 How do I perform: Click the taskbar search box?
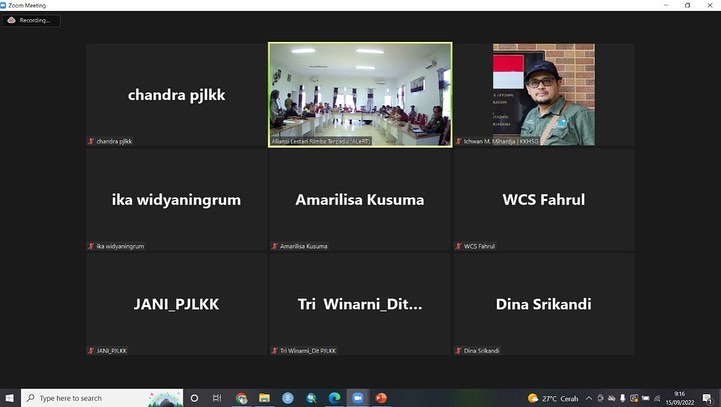click(100, 398)
